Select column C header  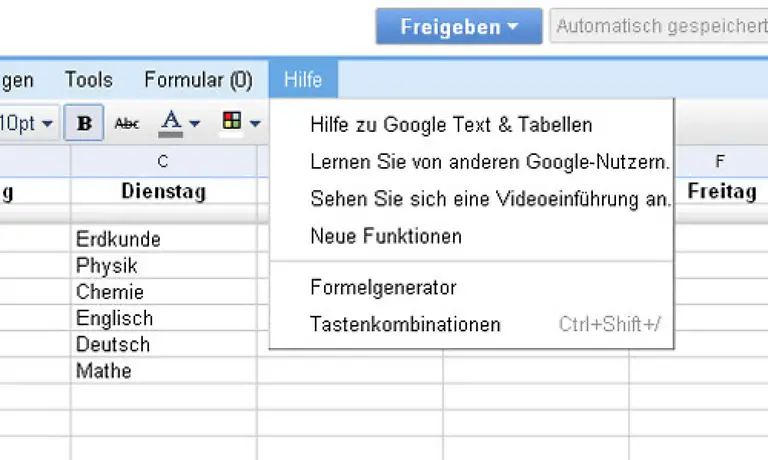pyautogui.click(x=164, y=161)
